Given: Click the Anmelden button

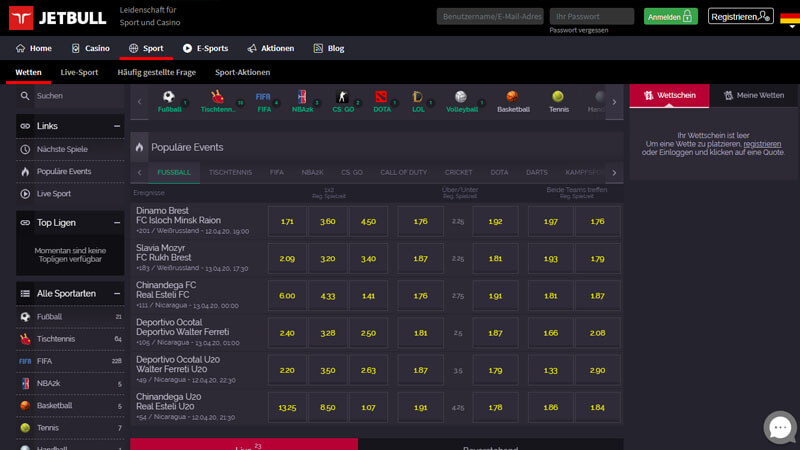Looking at the screenshot, I should pyautogui.click(x=670, y=16).
